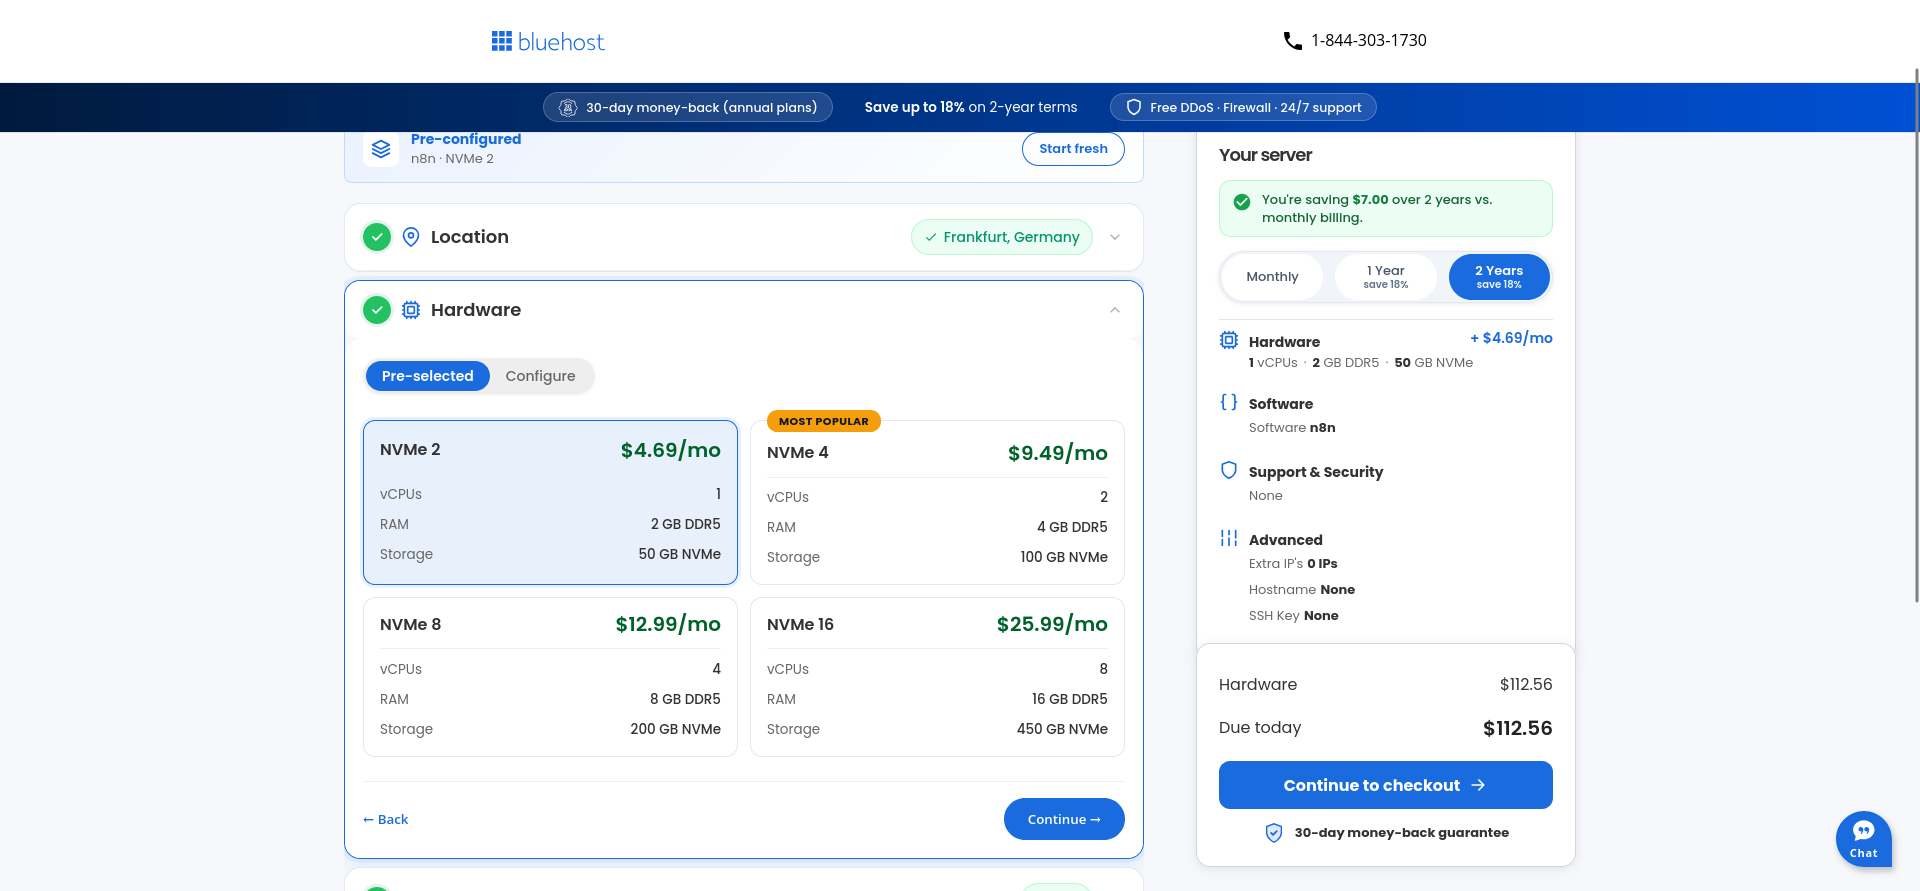This screenshot has height=891, width=1920.
Task: Click the Continue button
Action: pyautogui.click(x=1064, y=819)
